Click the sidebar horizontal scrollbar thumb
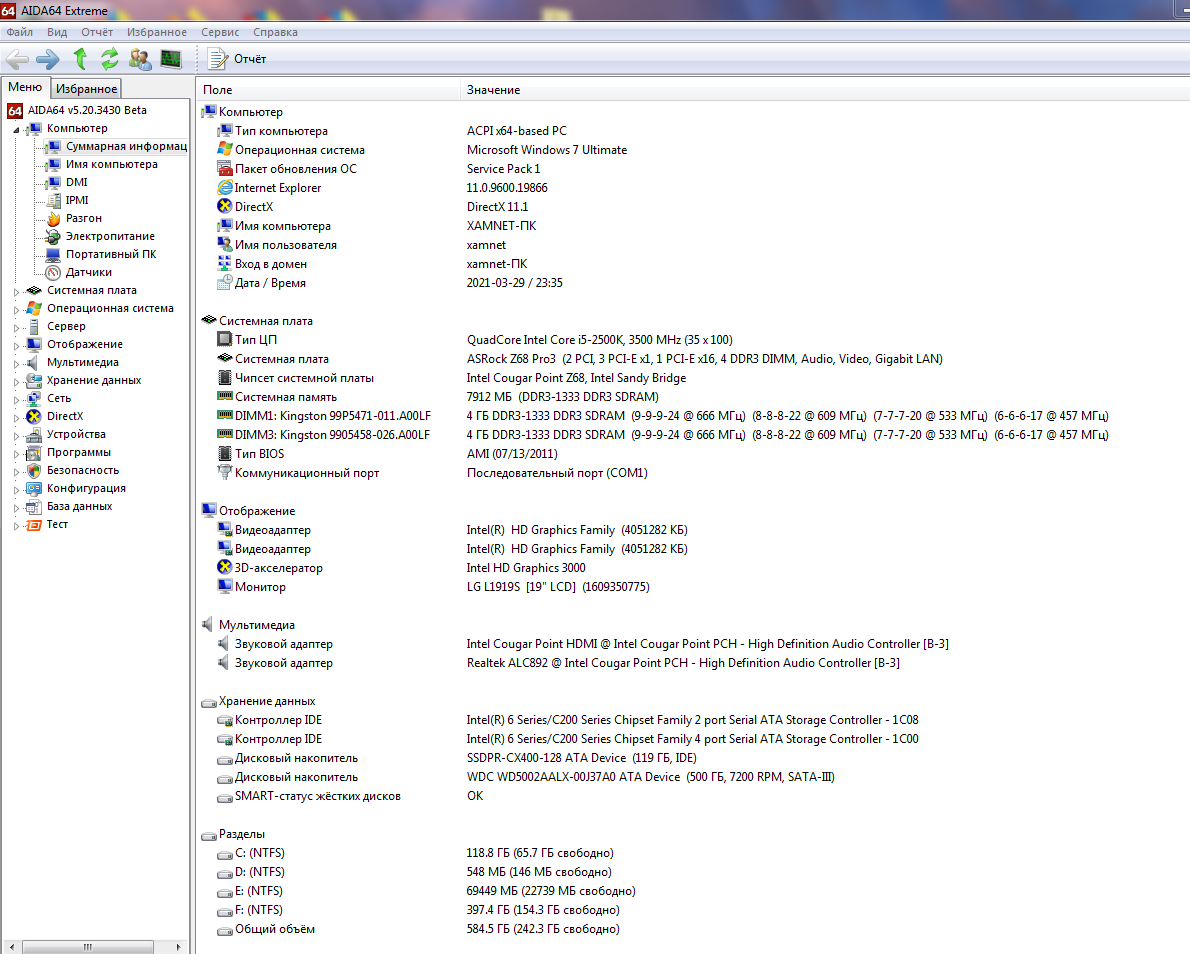Screen dimensions: 1190x954 click(87, 947)
